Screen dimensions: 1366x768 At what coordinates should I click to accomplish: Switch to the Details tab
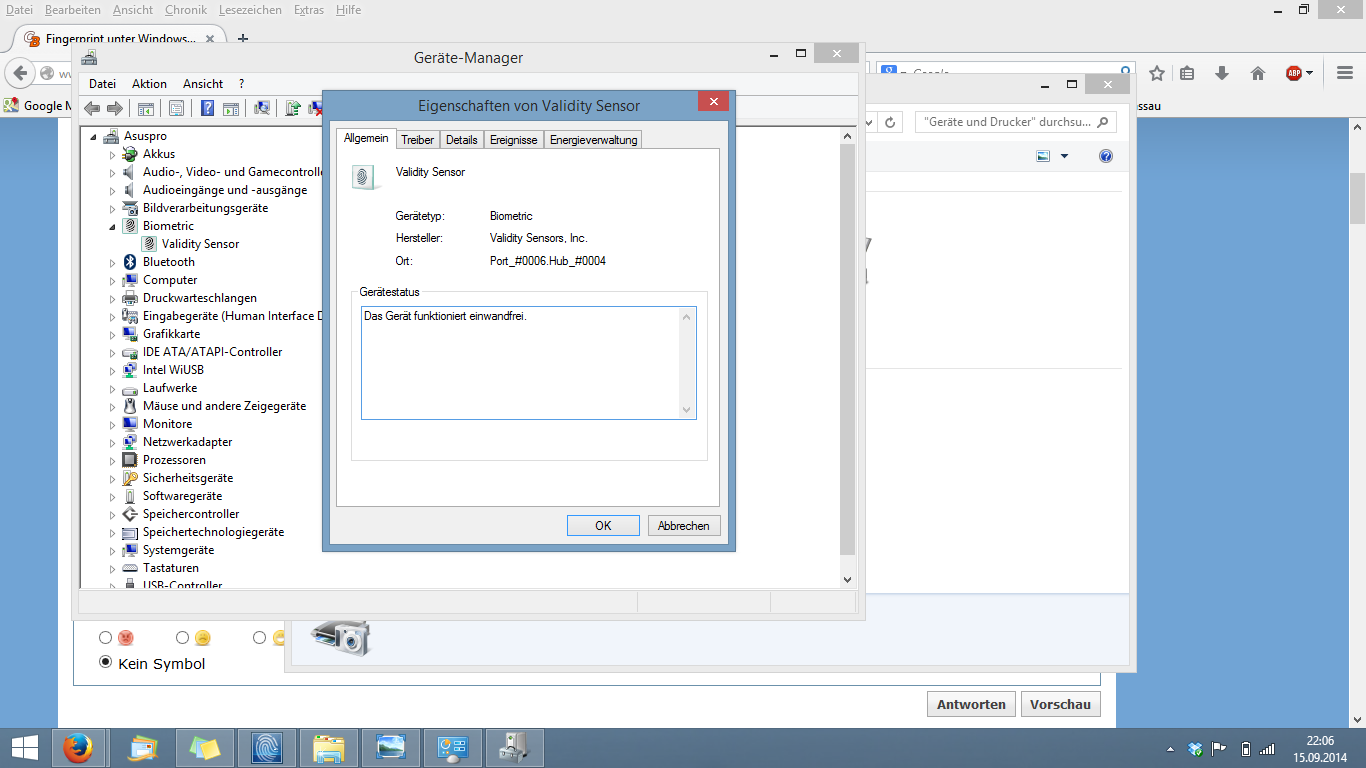tap(462, 140)
